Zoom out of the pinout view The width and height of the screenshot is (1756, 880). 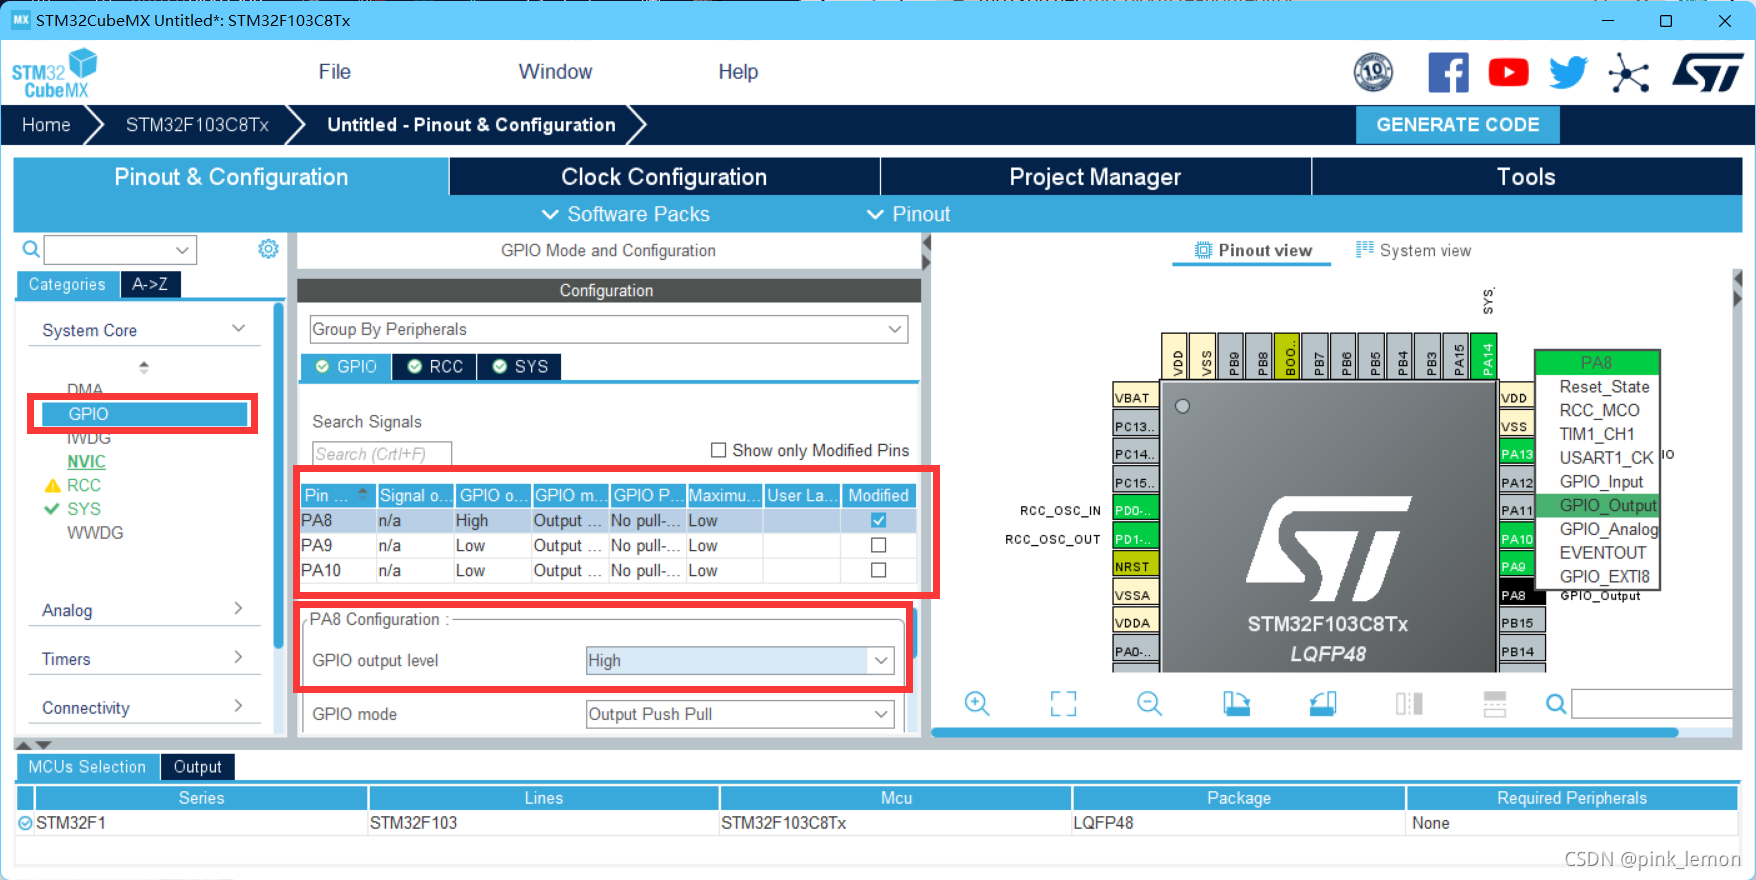[x=1149, y=704]
